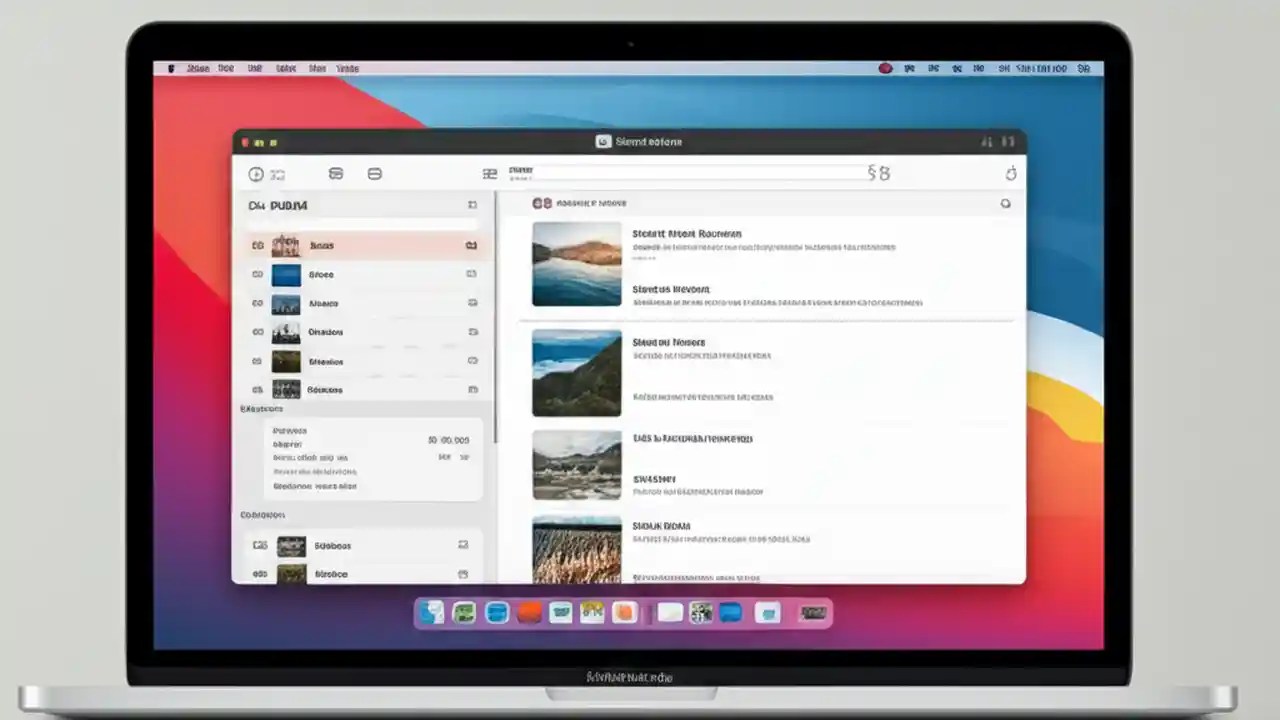Expand the Features section header in the sidebar
The height and width of the screenshot is (720, 1280).
pyautogui.click(x=261, y=409)
